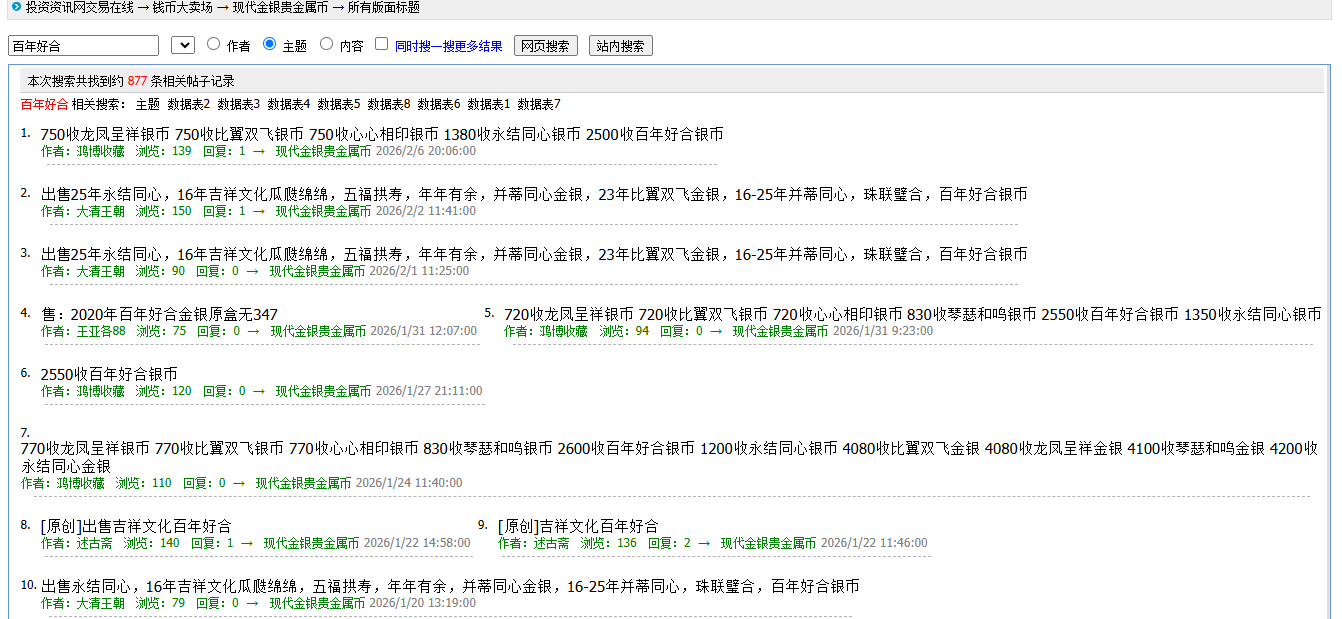The height and width of the screenshot is (619, 1342).
Task: View author 大清王朝 profile in result 2
Action: [x=101, y=212]
